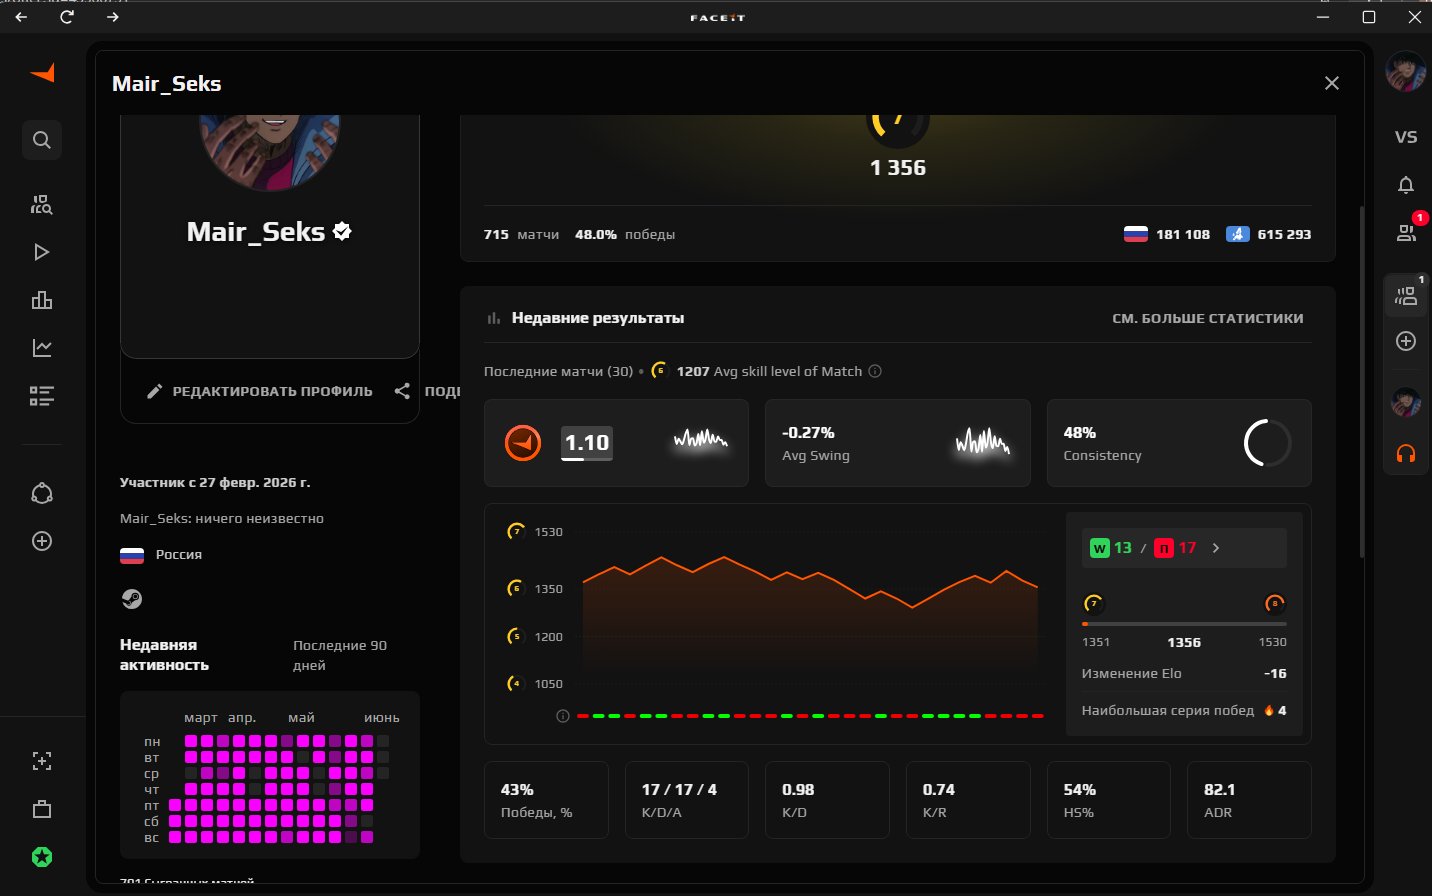
Task: Open the stats line chart icon
Action: [42, 348]
